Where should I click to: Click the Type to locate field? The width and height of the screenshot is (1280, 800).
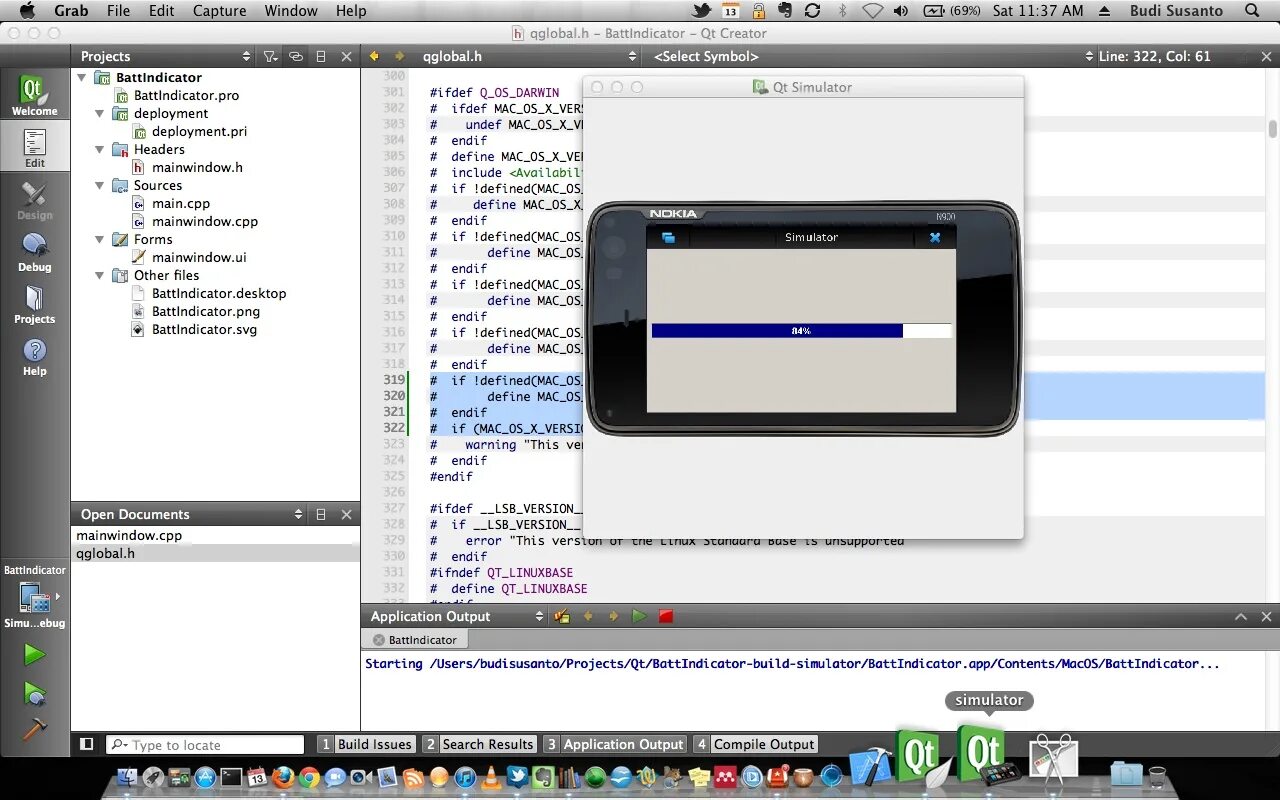coord(205,744)
